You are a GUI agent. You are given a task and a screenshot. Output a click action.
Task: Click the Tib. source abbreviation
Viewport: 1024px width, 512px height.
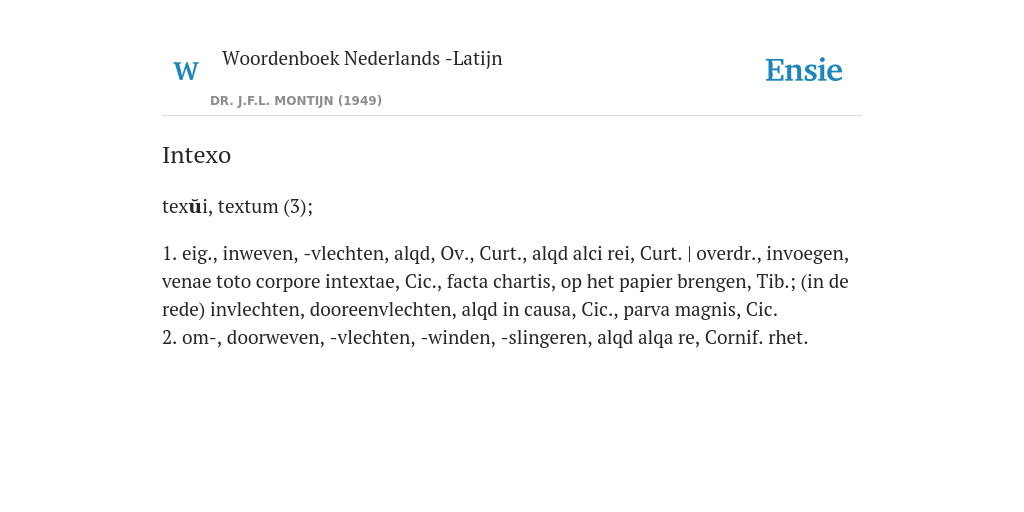[773, 281]
